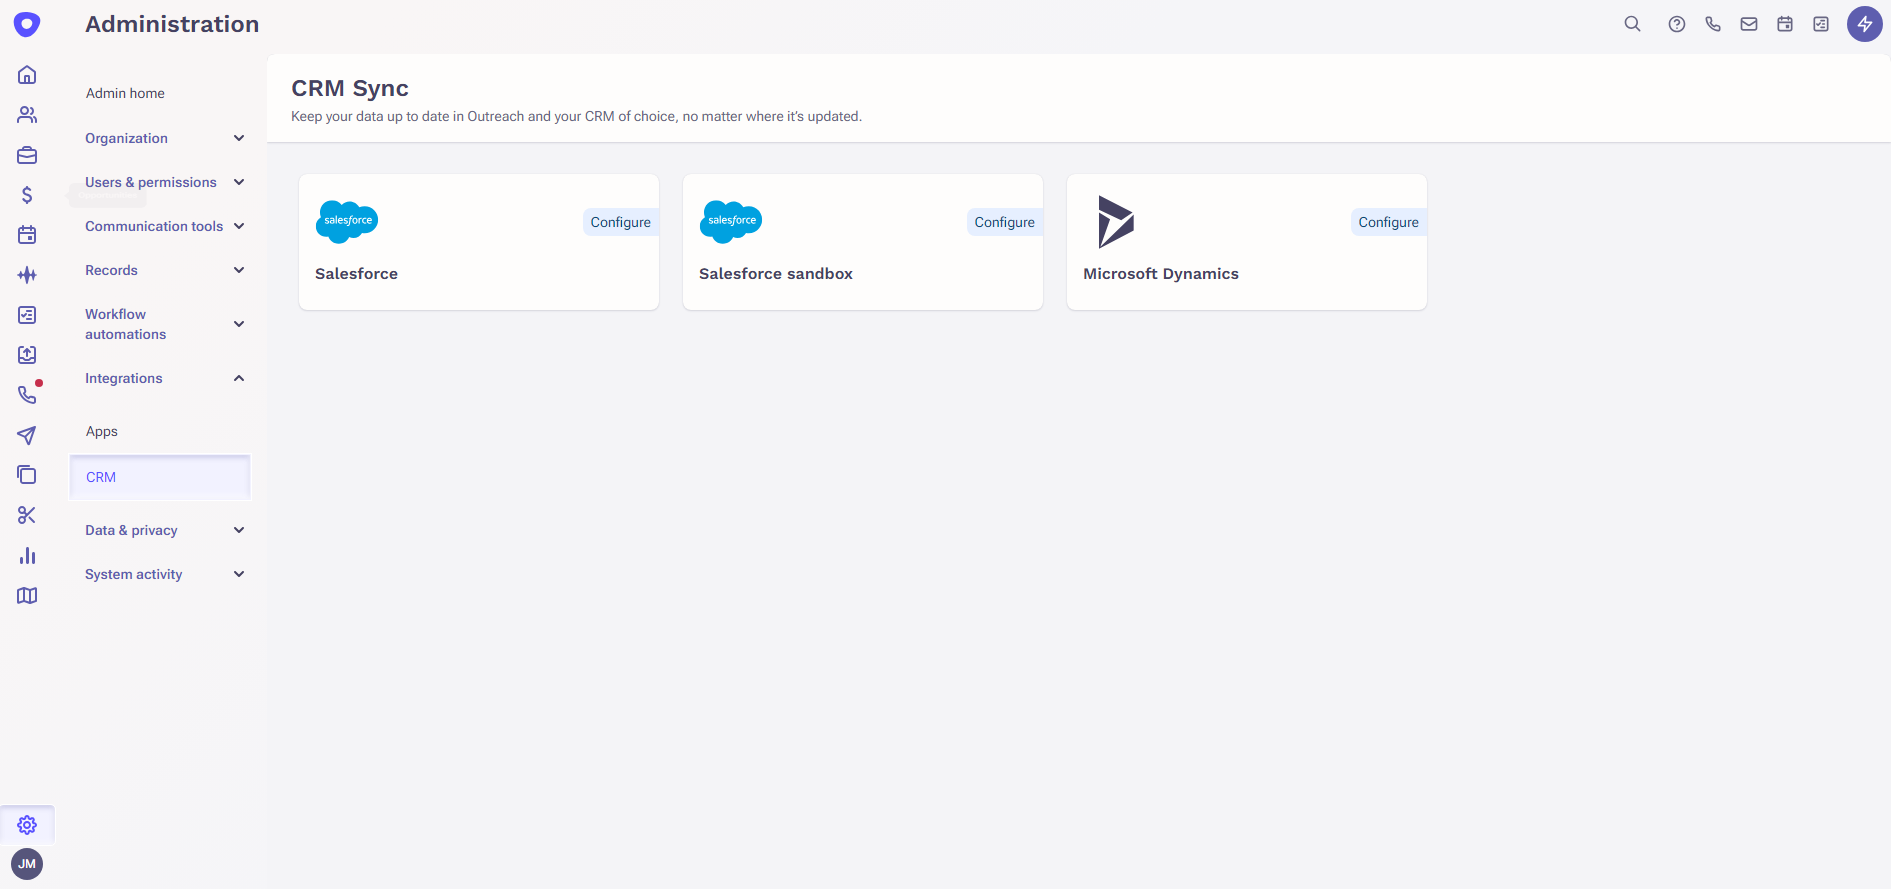
Task: Click the Salesforce card title
Action: click(356, 274)
